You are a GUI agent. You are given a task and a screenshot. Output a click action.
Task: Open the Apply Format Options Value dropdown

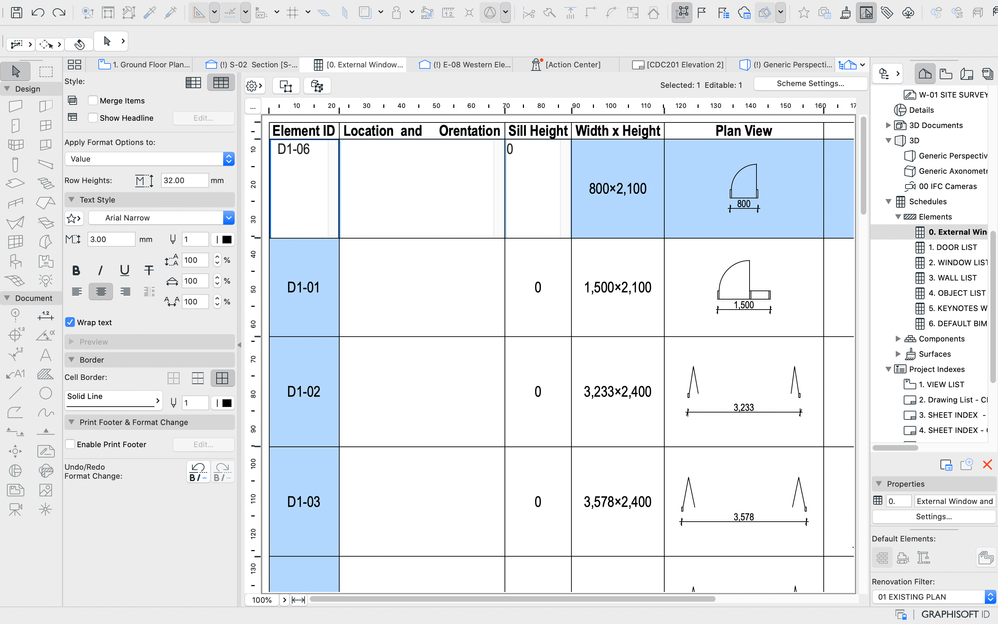coord(149,159)
